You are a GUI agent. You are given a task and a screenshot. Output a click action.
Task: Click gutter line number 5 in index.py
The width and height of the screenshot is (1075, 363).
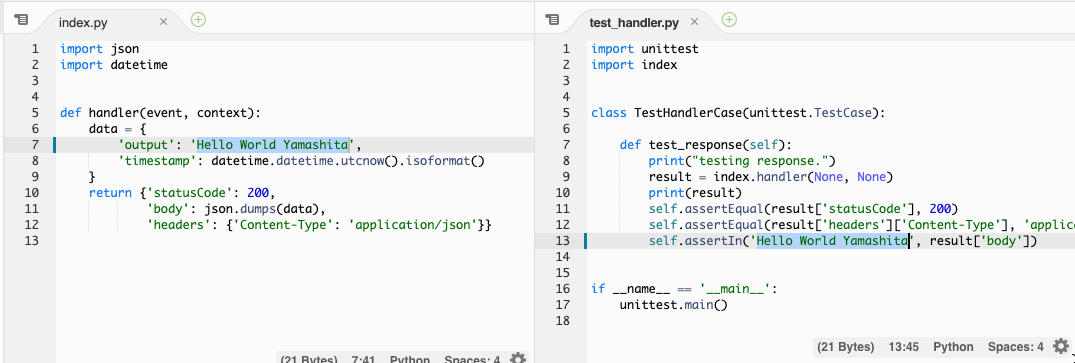35,113
